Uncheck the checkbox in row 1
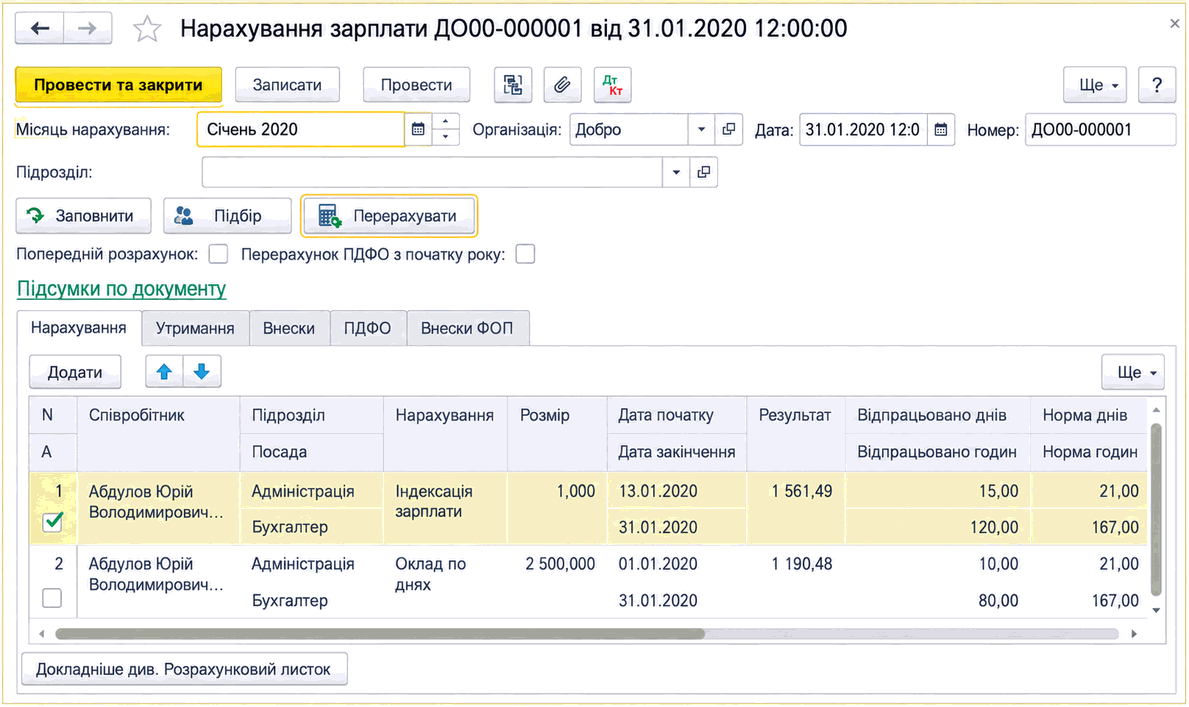Viewport: 1189px width, 707px height. coord(52,522)
